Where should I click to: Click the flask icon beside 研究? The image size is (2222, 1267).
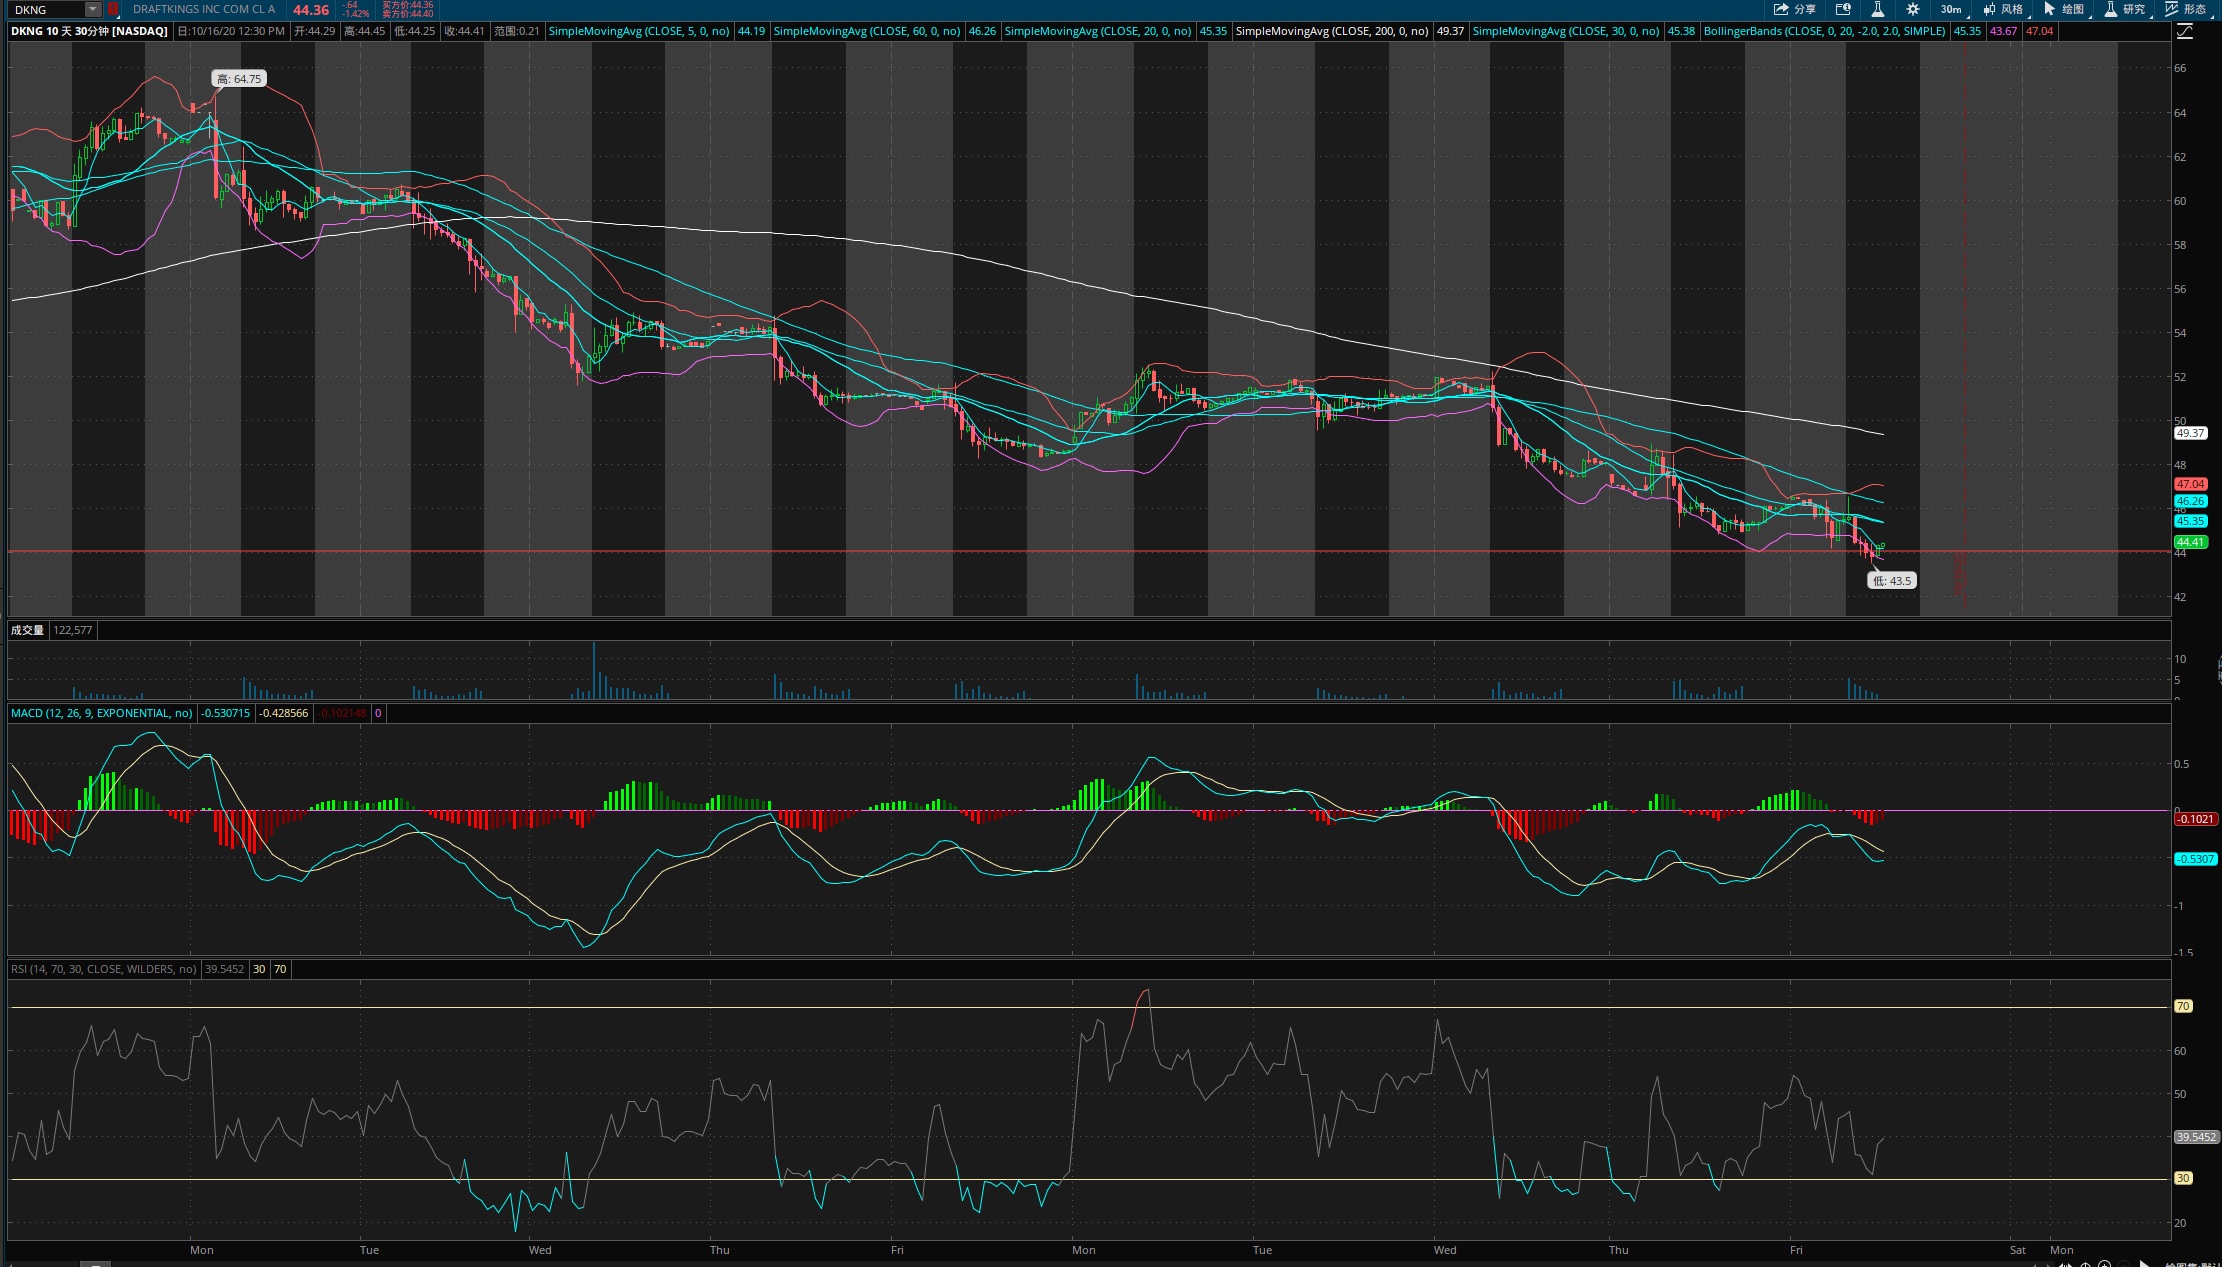pos(2110,9)
